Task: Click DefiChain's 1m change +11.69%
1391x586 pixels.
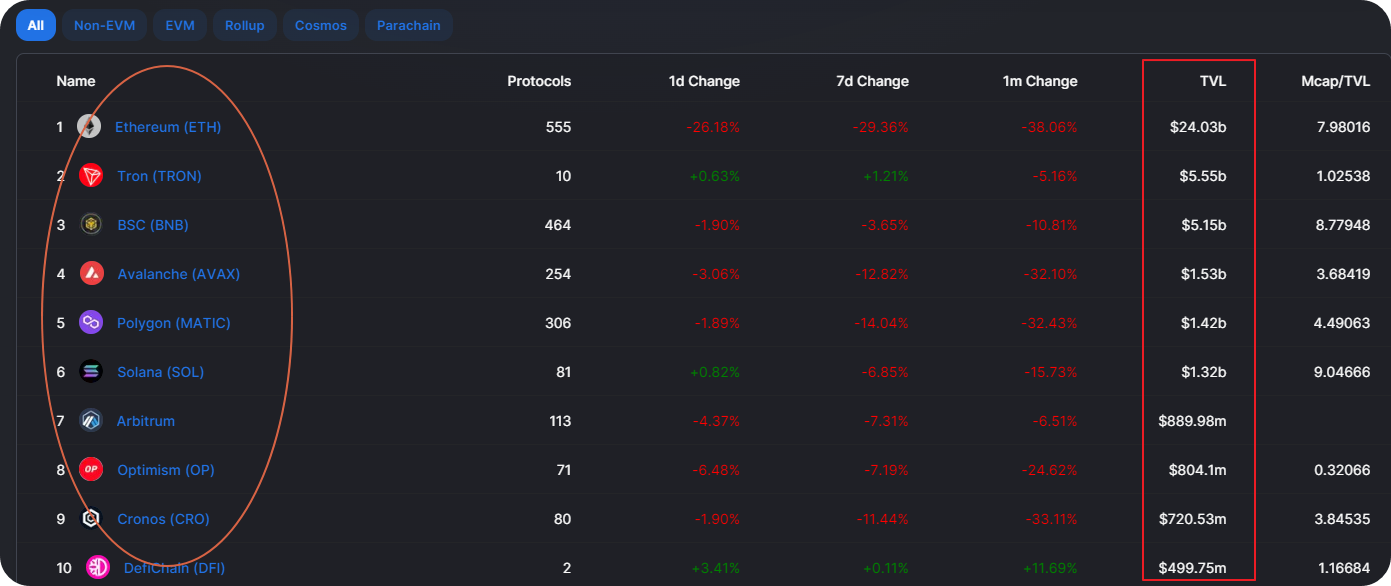Action: click(1051, 568)
